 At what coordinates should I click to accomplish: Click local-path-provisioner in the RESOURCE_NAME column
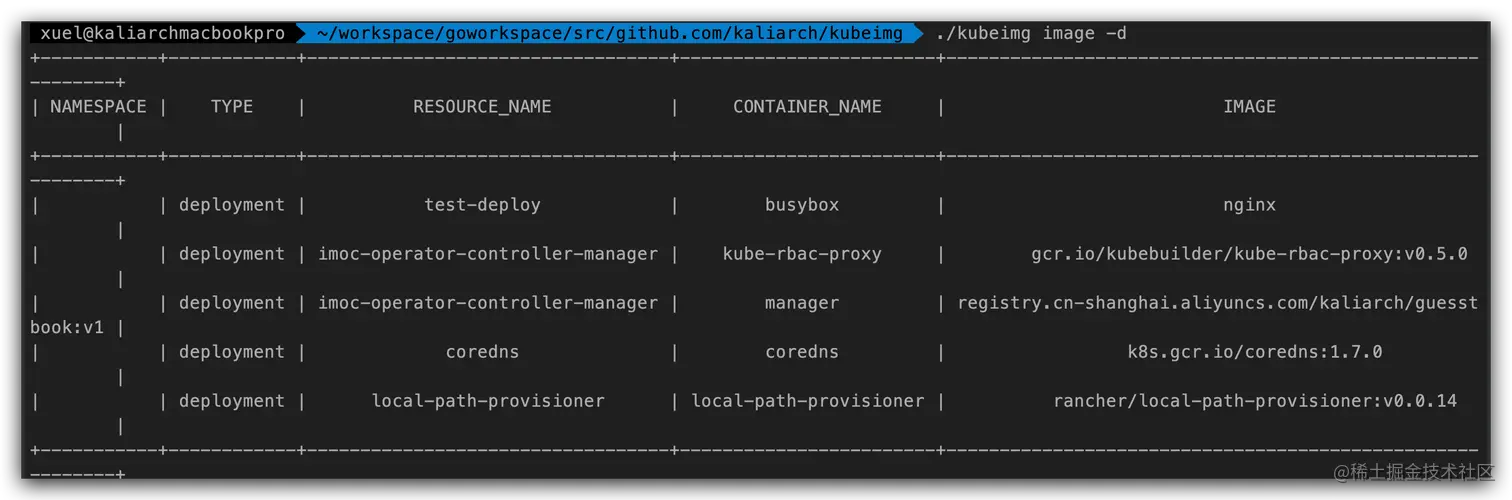coord(488,401)
